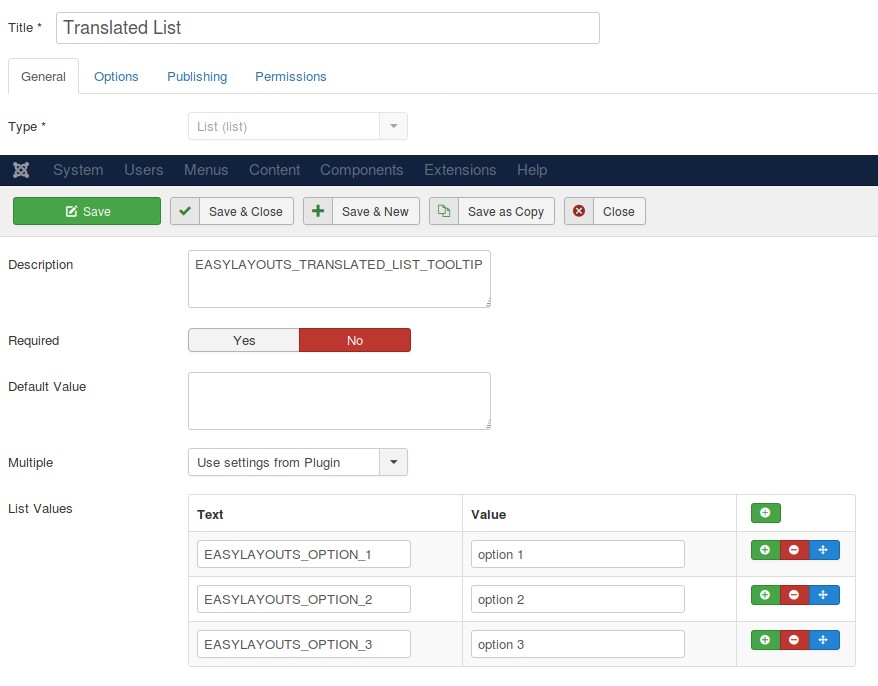Open the Users menu
This screenshot has height=686, width=878.
pyautogui.click(x=144, y=170)
